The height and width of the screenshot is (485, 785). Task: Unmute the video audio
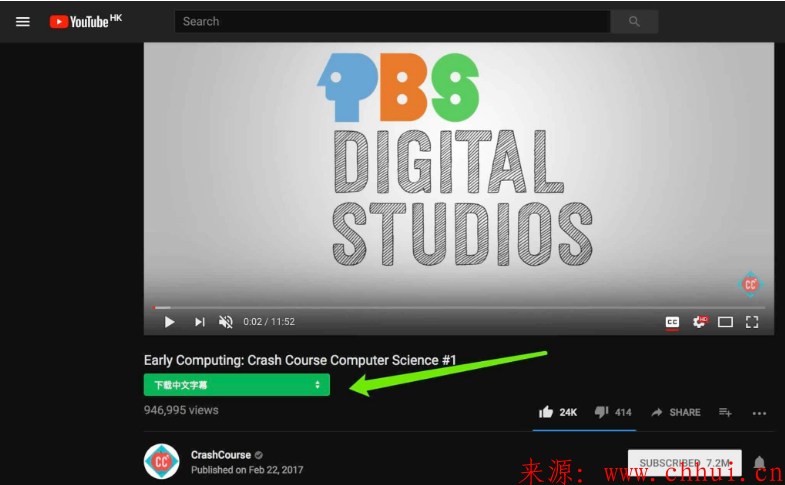coord(226,322)
